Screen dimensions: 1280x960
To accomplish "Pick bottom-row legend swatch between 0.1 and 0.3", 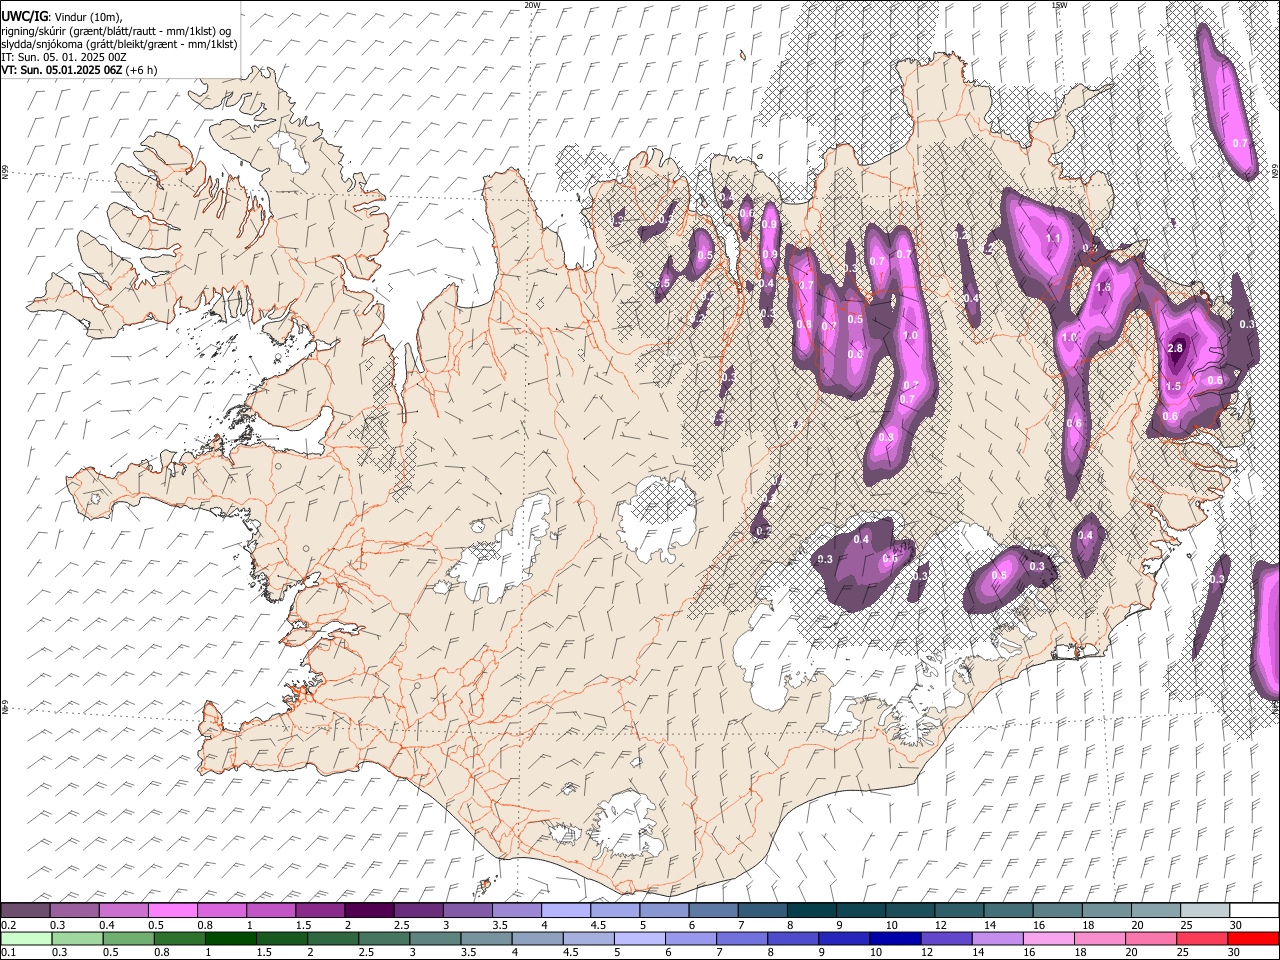I will click(25, 938).
